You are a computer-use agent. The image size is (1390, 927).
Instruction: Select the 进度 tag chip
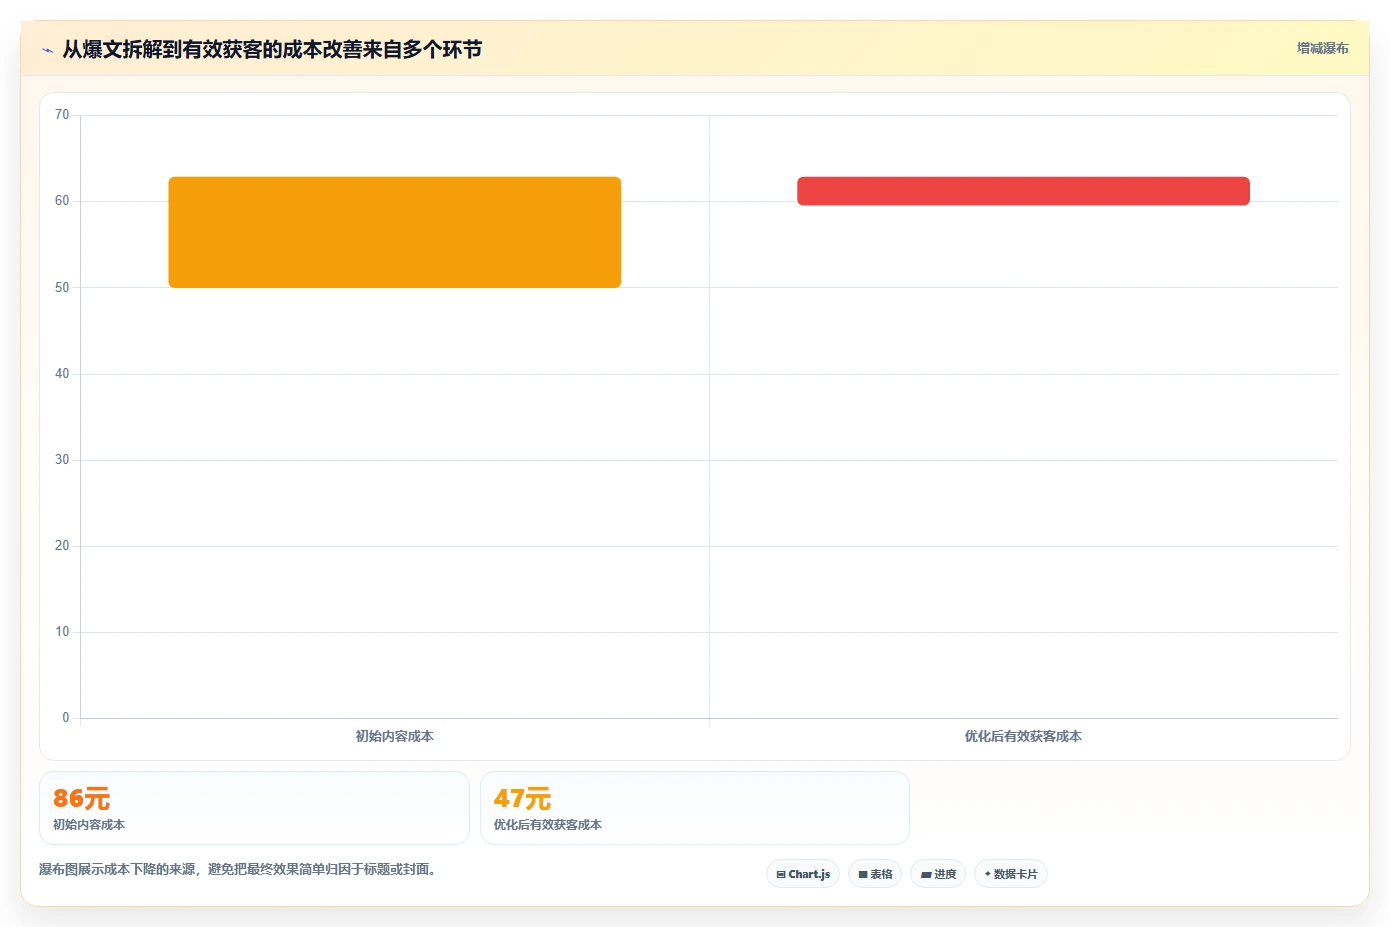(x=938, y=874)
